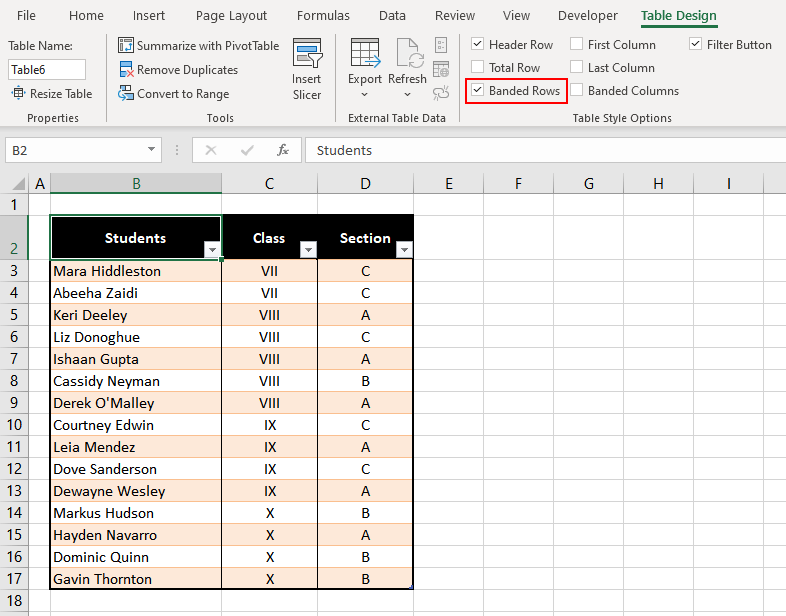Switch to the Review tab

(x=455, y=16)
